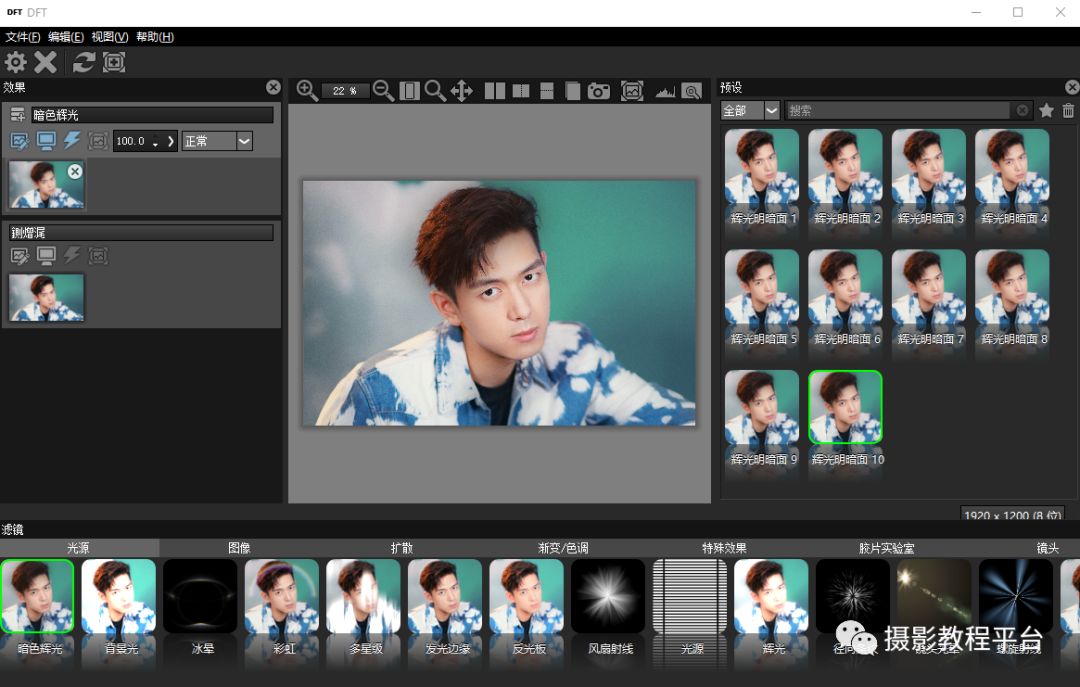Switch to the 特殊效果 filter tab
This screenshot has width=1080, height=687.
(x=724, y=548)
